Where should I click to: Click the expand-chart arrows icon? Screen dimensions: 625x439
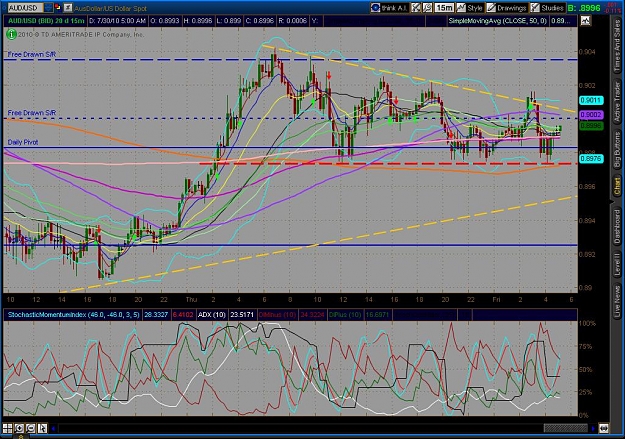pos(416,8)
